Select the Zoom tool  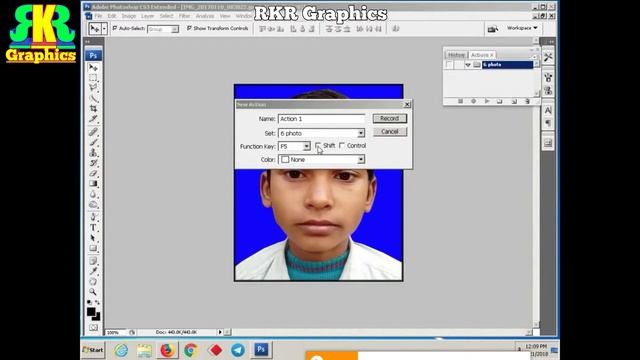pyautogui.click(x=93, y=292)
